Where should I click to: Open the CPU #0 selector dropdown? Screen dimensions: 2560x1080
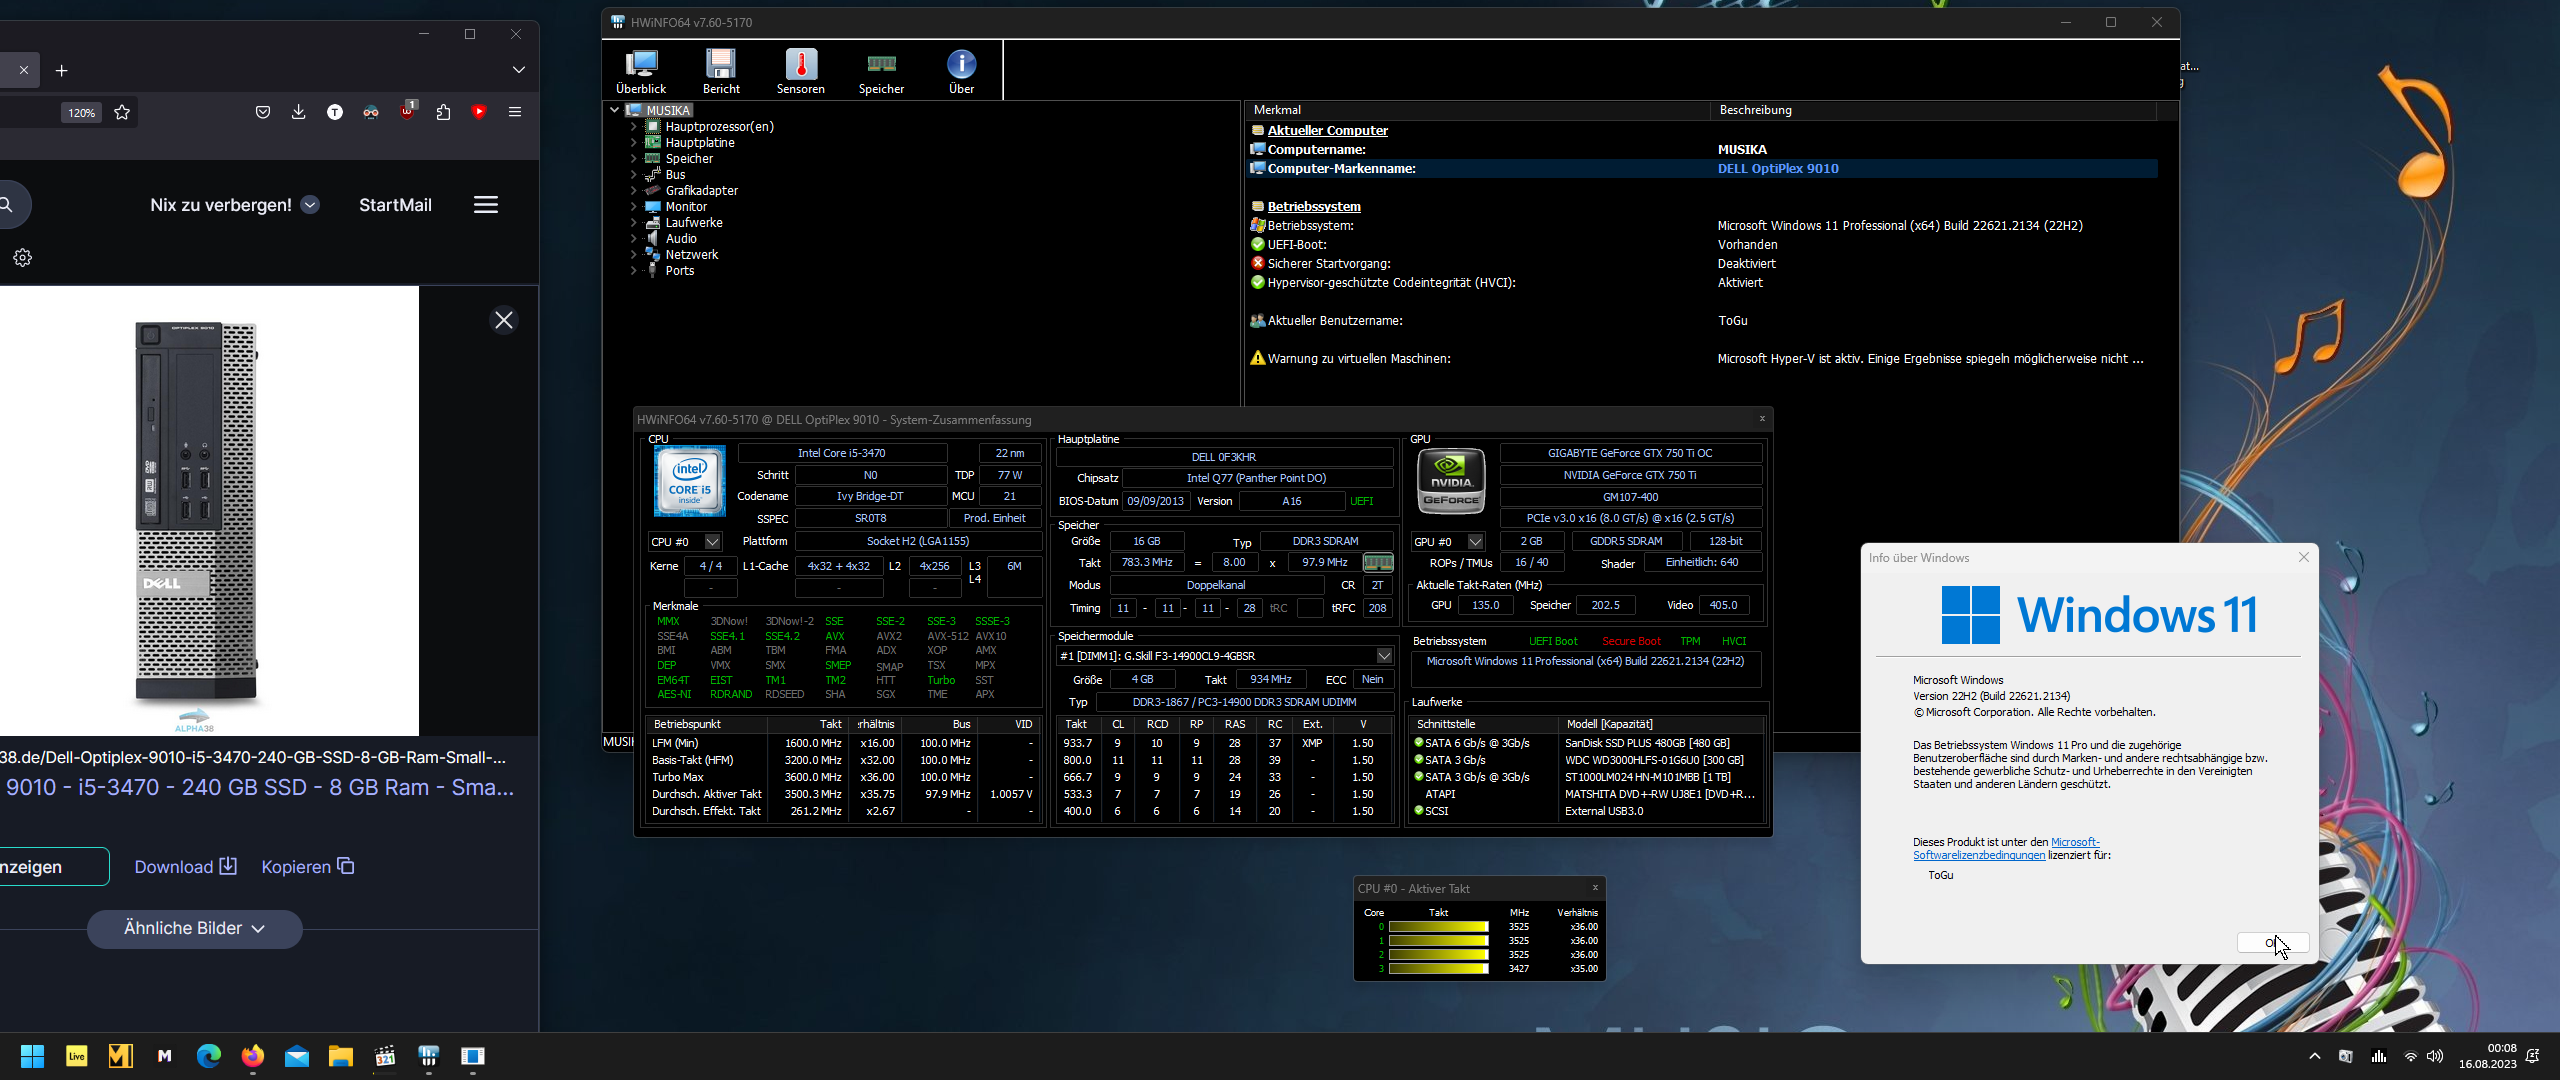pos(712,542)
